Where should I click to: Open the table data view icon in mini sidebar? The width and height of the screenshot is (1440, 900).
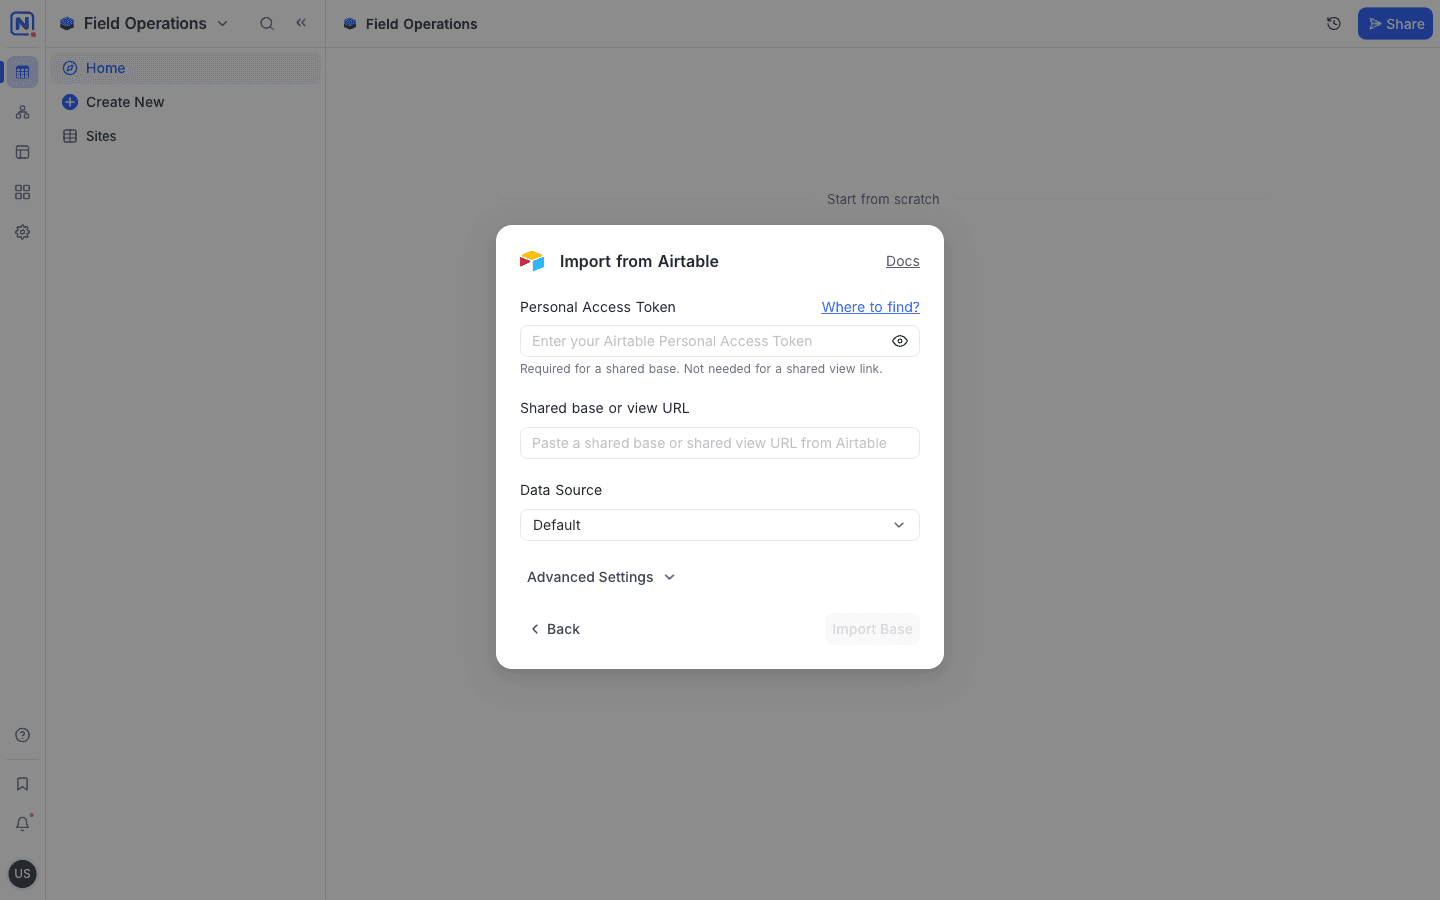coord(22,72)
